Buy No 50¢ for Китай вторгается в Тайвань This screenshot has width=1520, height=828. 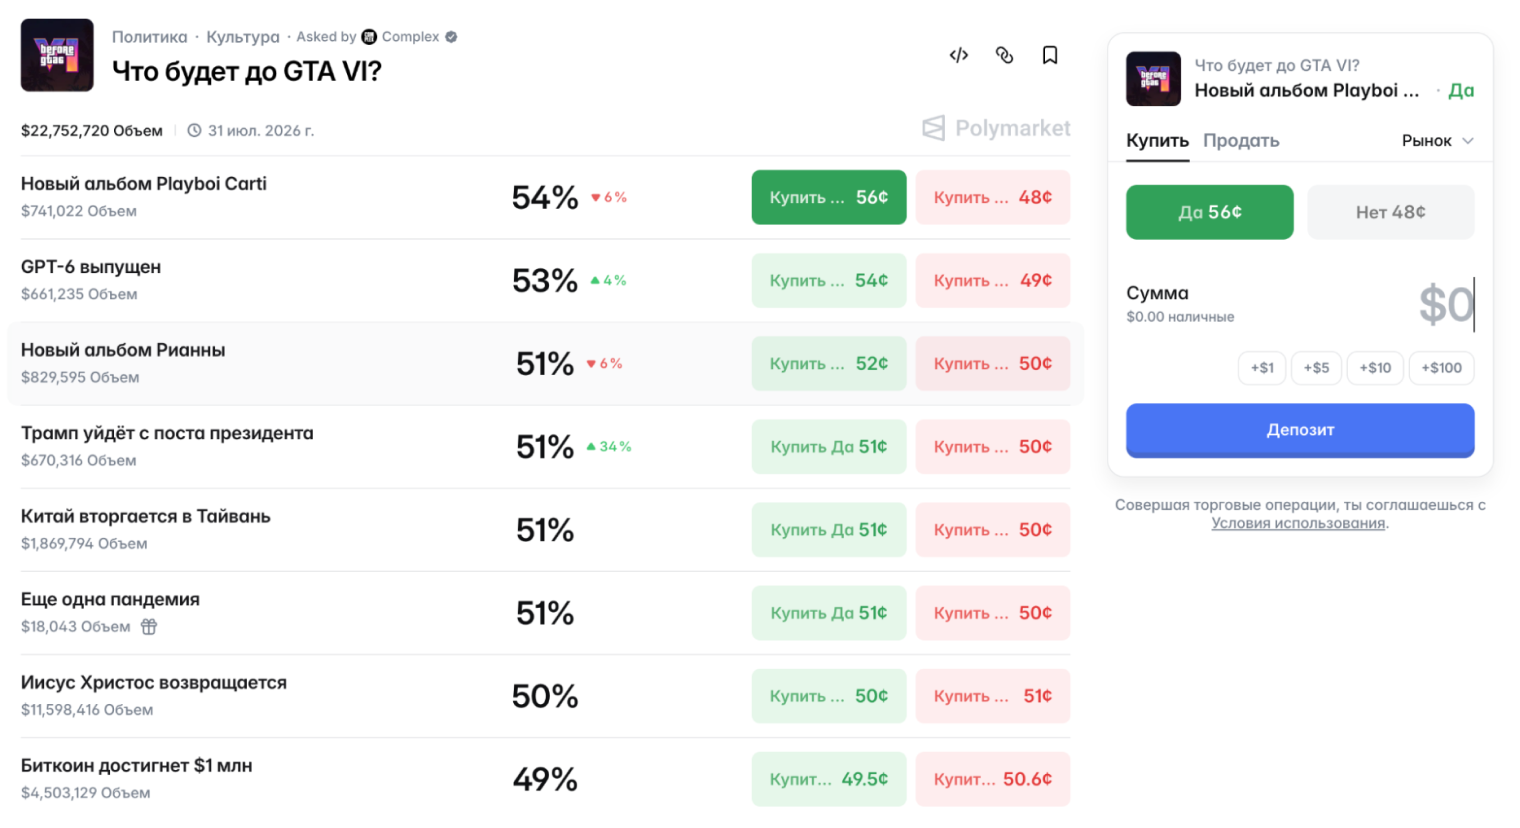click(993, 529)
